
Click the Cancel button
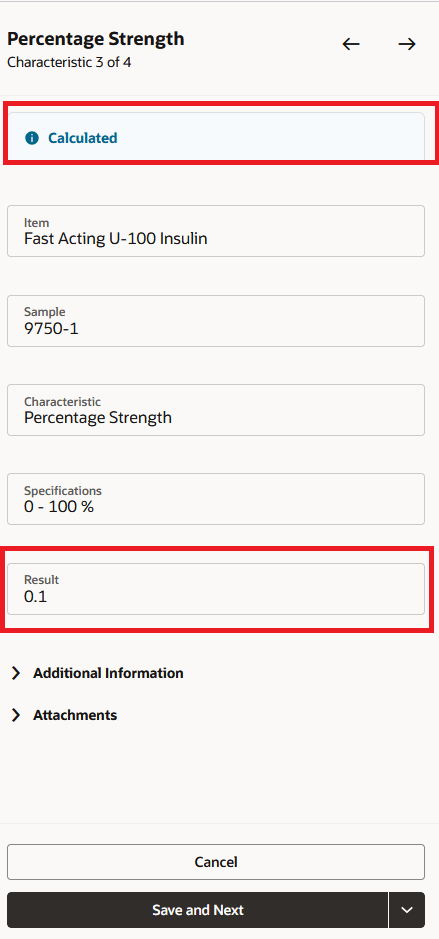pyautogui.click(x=216, y=862)
